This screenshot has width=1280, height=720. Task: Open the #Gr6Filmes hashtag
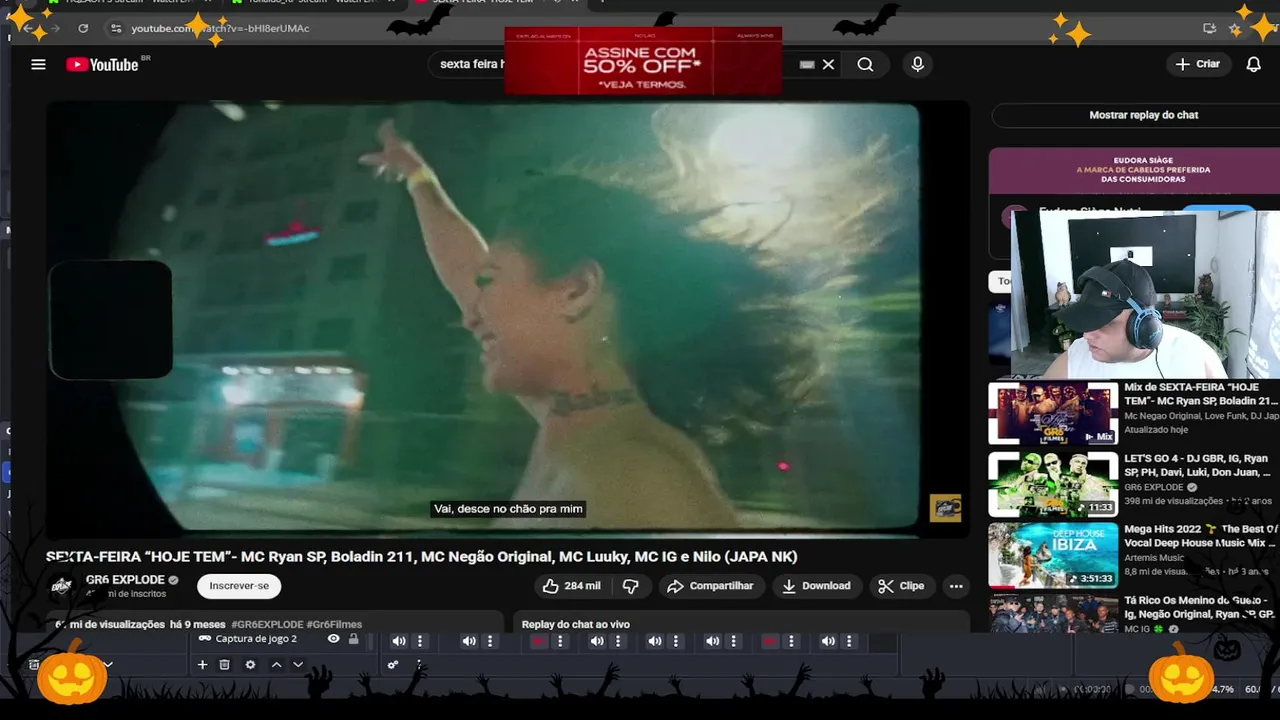tap(334, 624)
